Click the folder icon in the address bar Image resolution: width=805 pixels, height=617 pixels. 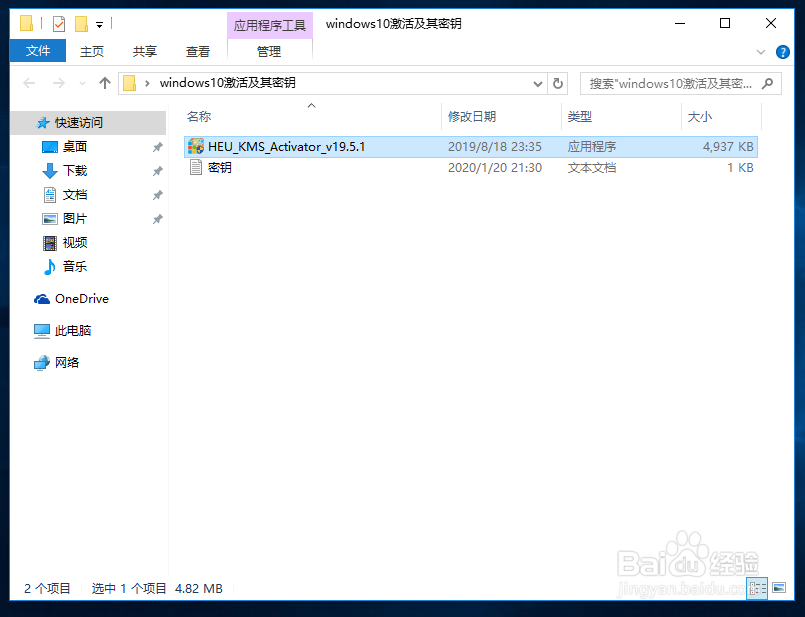pos(129,83)
